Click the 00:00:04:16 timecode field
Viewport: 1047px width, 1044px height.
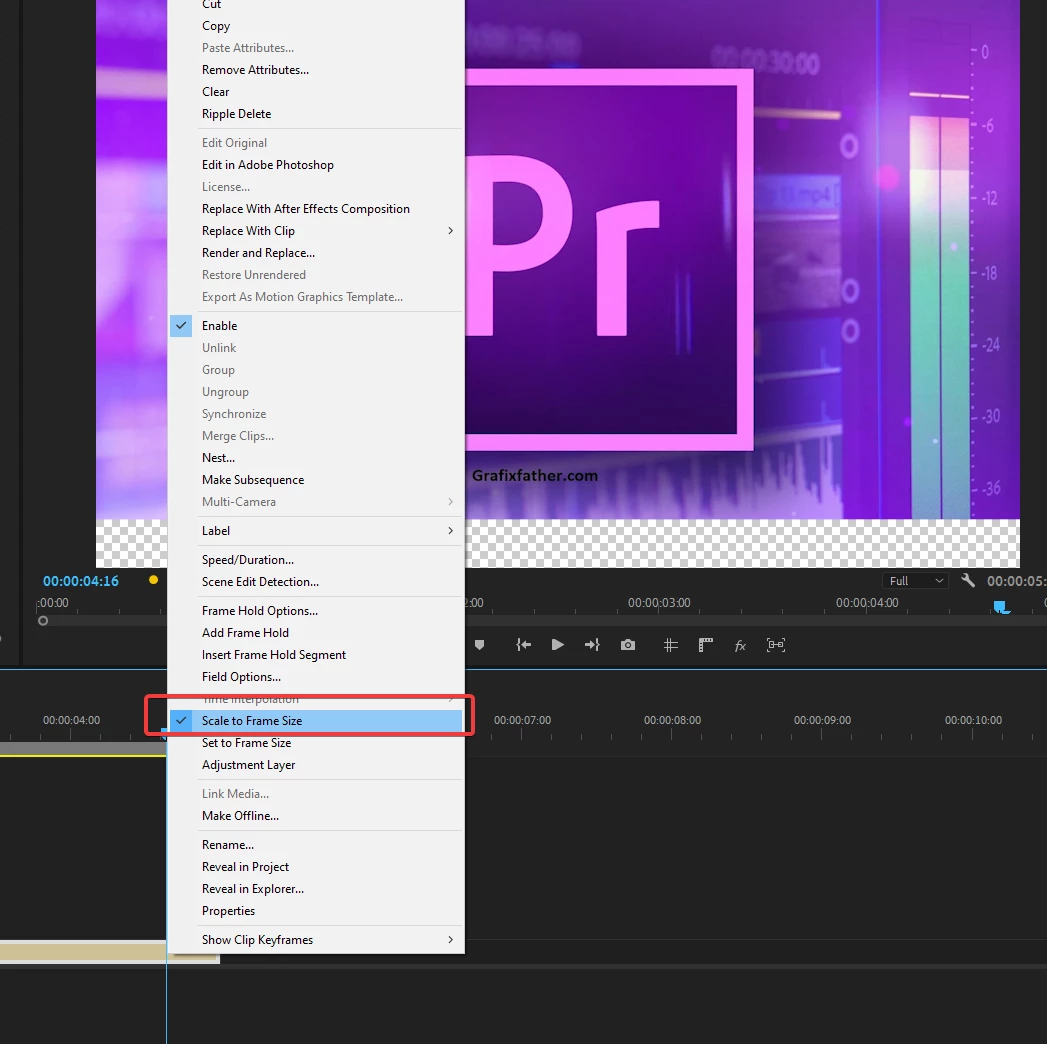point(81,581)
